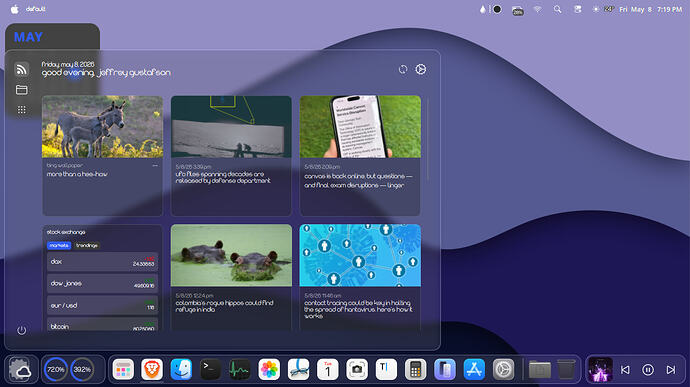Open the text editor dock icon

[386, 369]
